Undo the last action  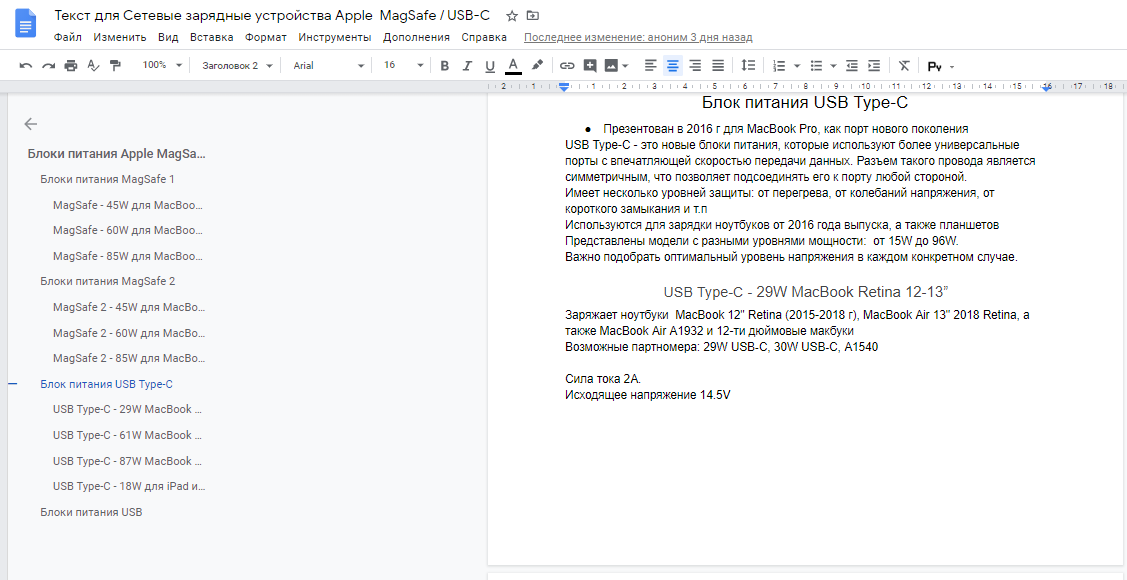coord(26,65)
